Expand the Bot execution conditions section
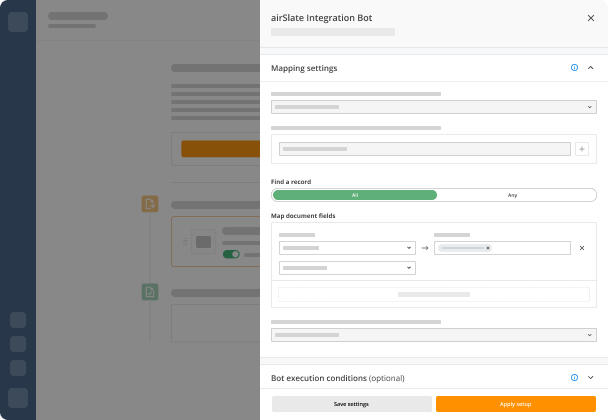Screen dimensions: 608x420 point(591,377)
